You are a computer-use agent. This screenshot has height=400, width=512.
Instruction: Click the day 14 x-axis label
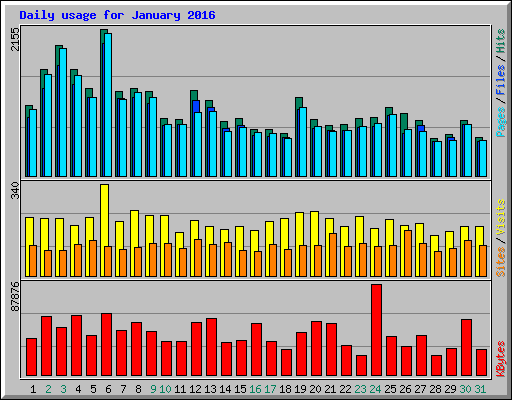point(225,389)
